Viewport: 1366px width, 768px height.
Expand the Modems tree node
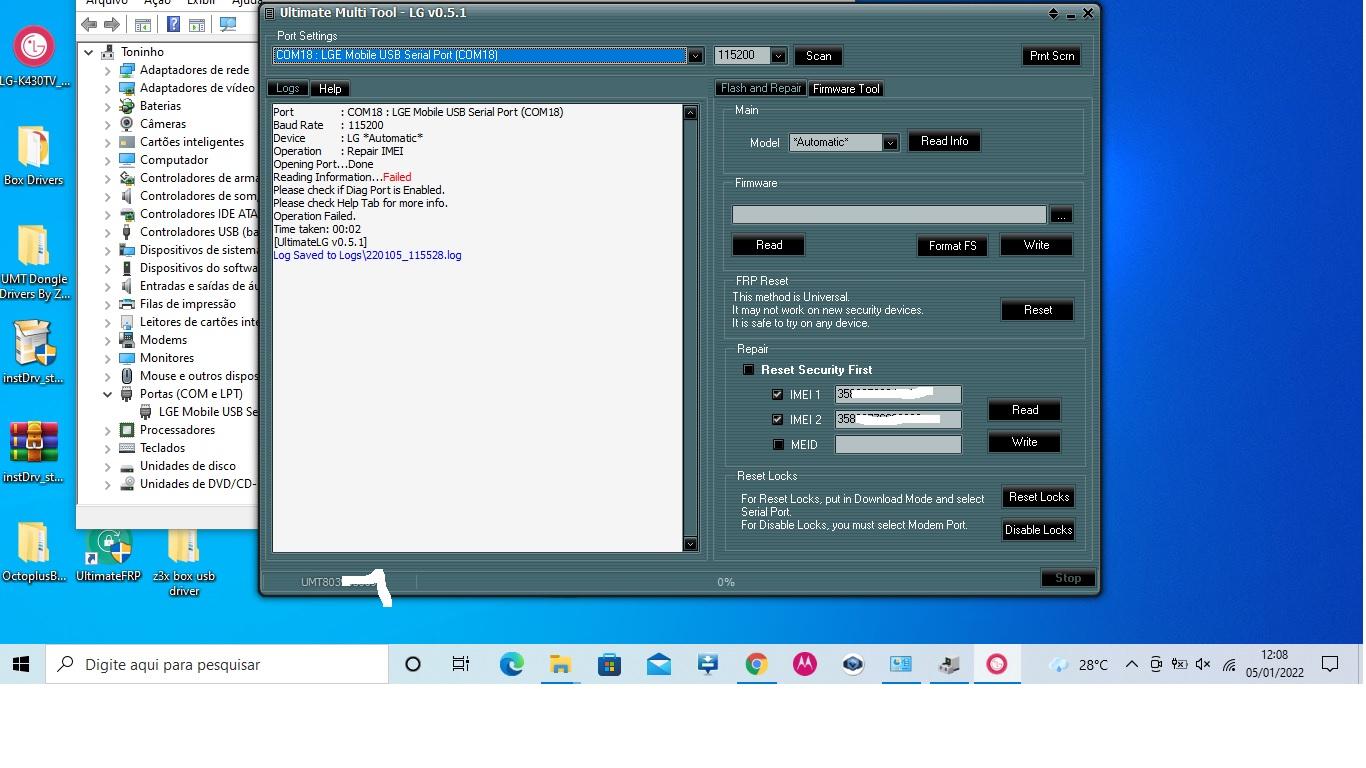click(x=108, y=340)
